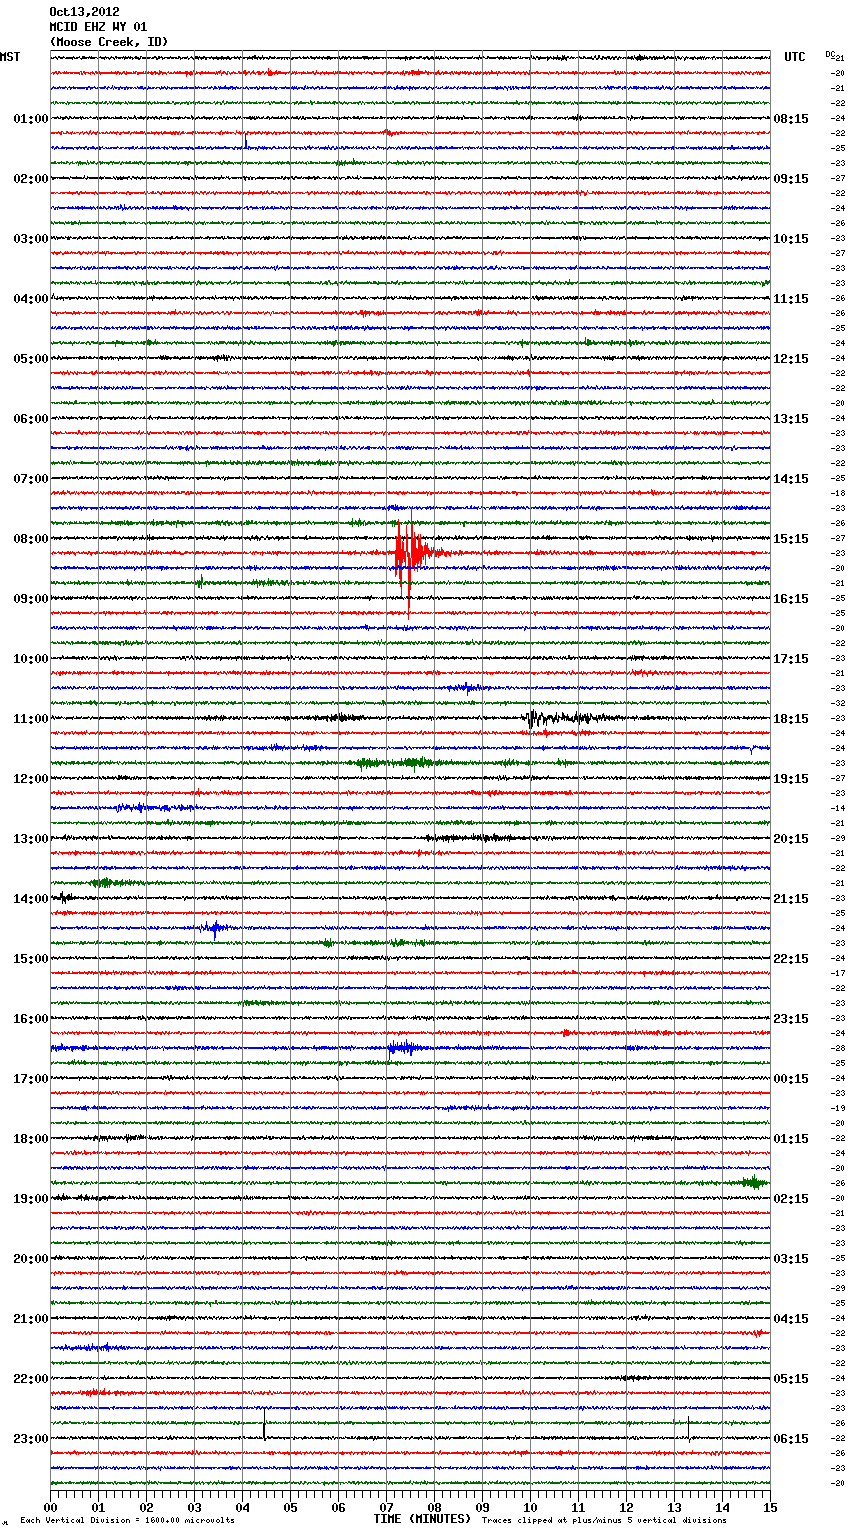Click minute 15 tick label on bottom axis

(769, 1507)
